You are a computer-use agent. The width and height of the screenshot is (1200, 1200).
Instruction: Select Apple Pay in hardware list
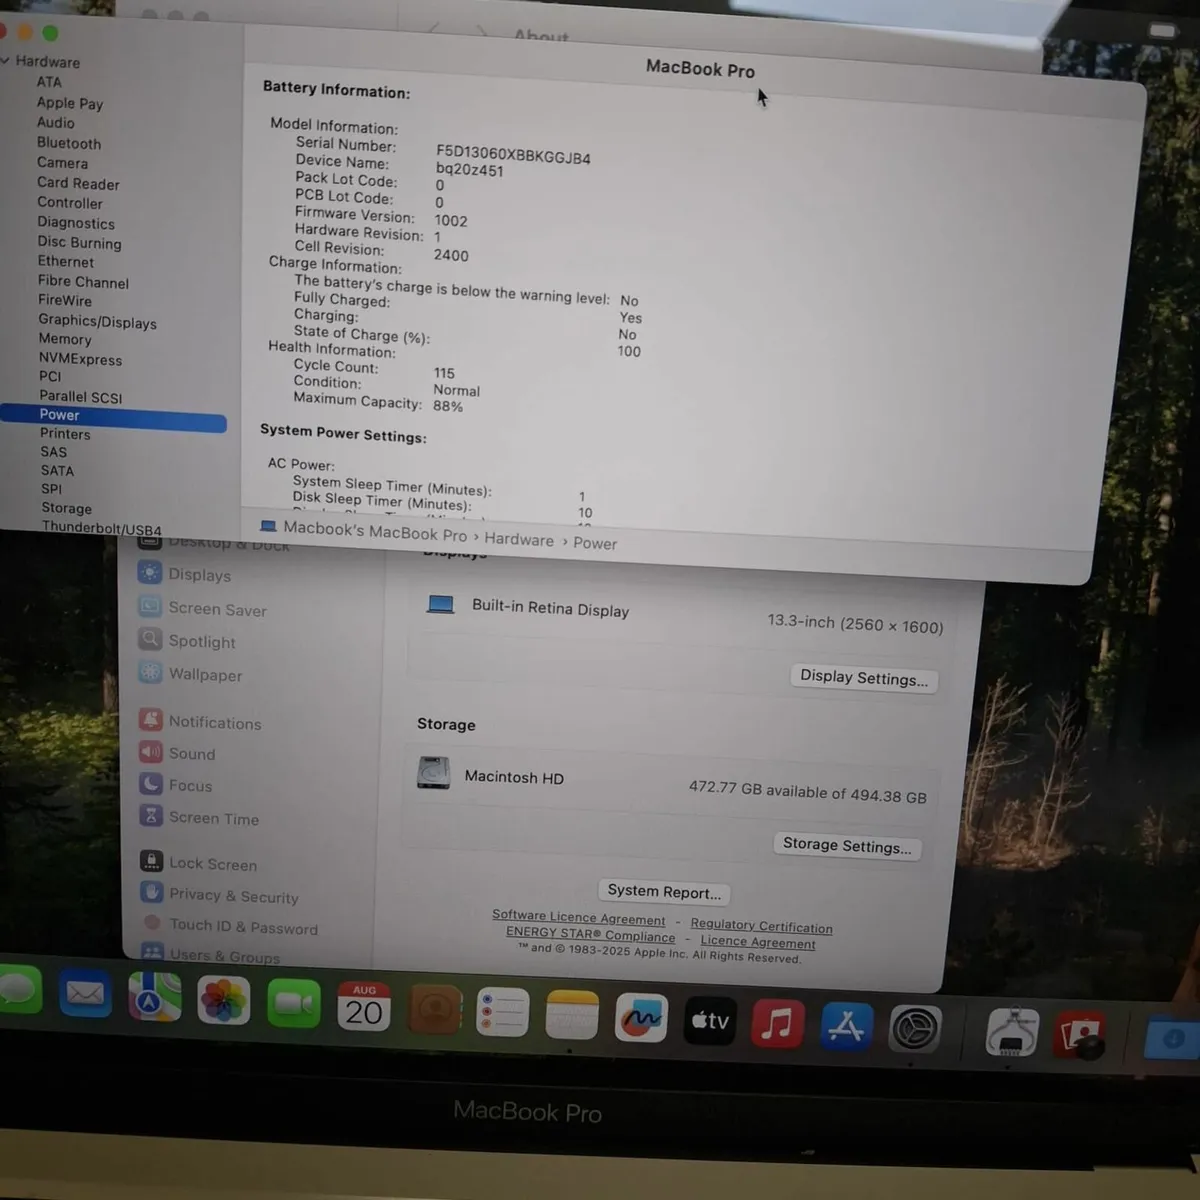pyautogui.click(x=70, y=103)
